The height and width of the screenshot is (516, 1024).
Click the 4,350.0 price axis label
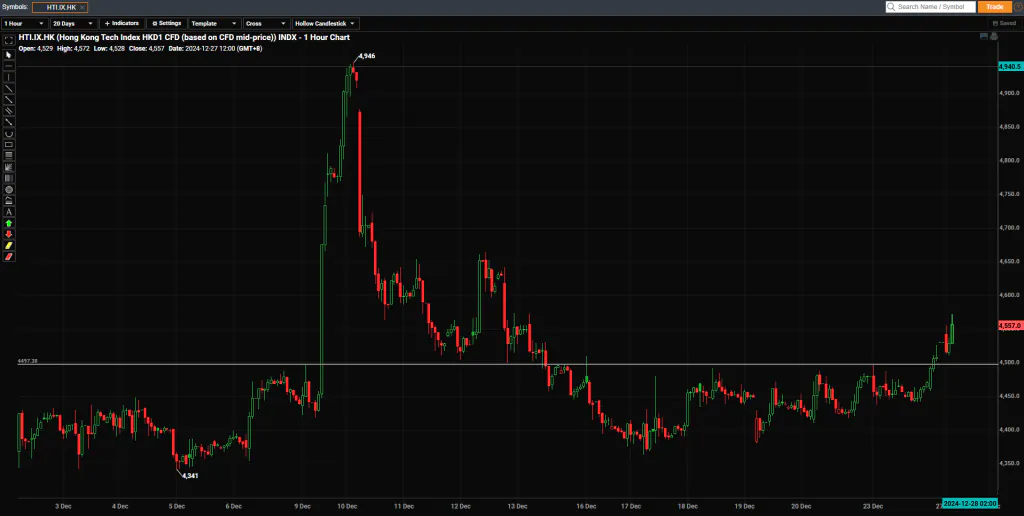1009,462
